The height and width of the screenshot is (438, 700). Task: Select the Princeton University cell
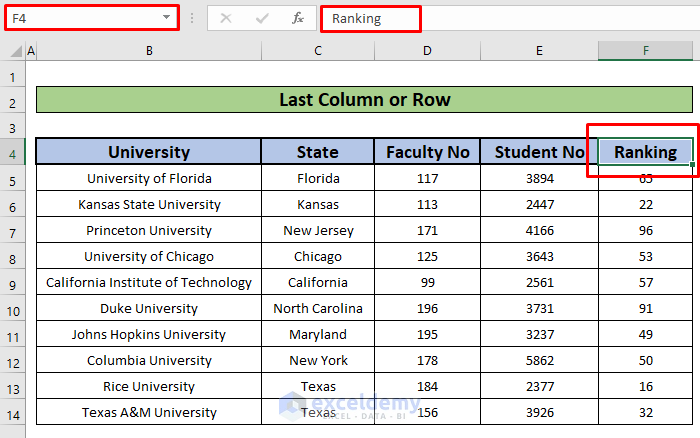pos(149,231)
